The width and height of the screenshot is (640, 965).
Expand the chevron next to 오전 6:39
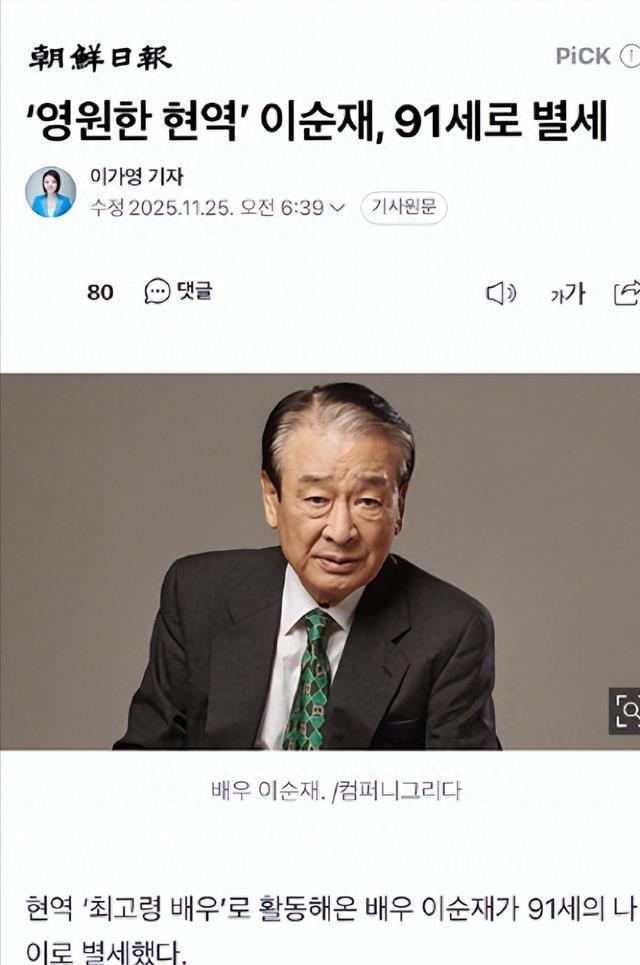click(x=338, y=207)
